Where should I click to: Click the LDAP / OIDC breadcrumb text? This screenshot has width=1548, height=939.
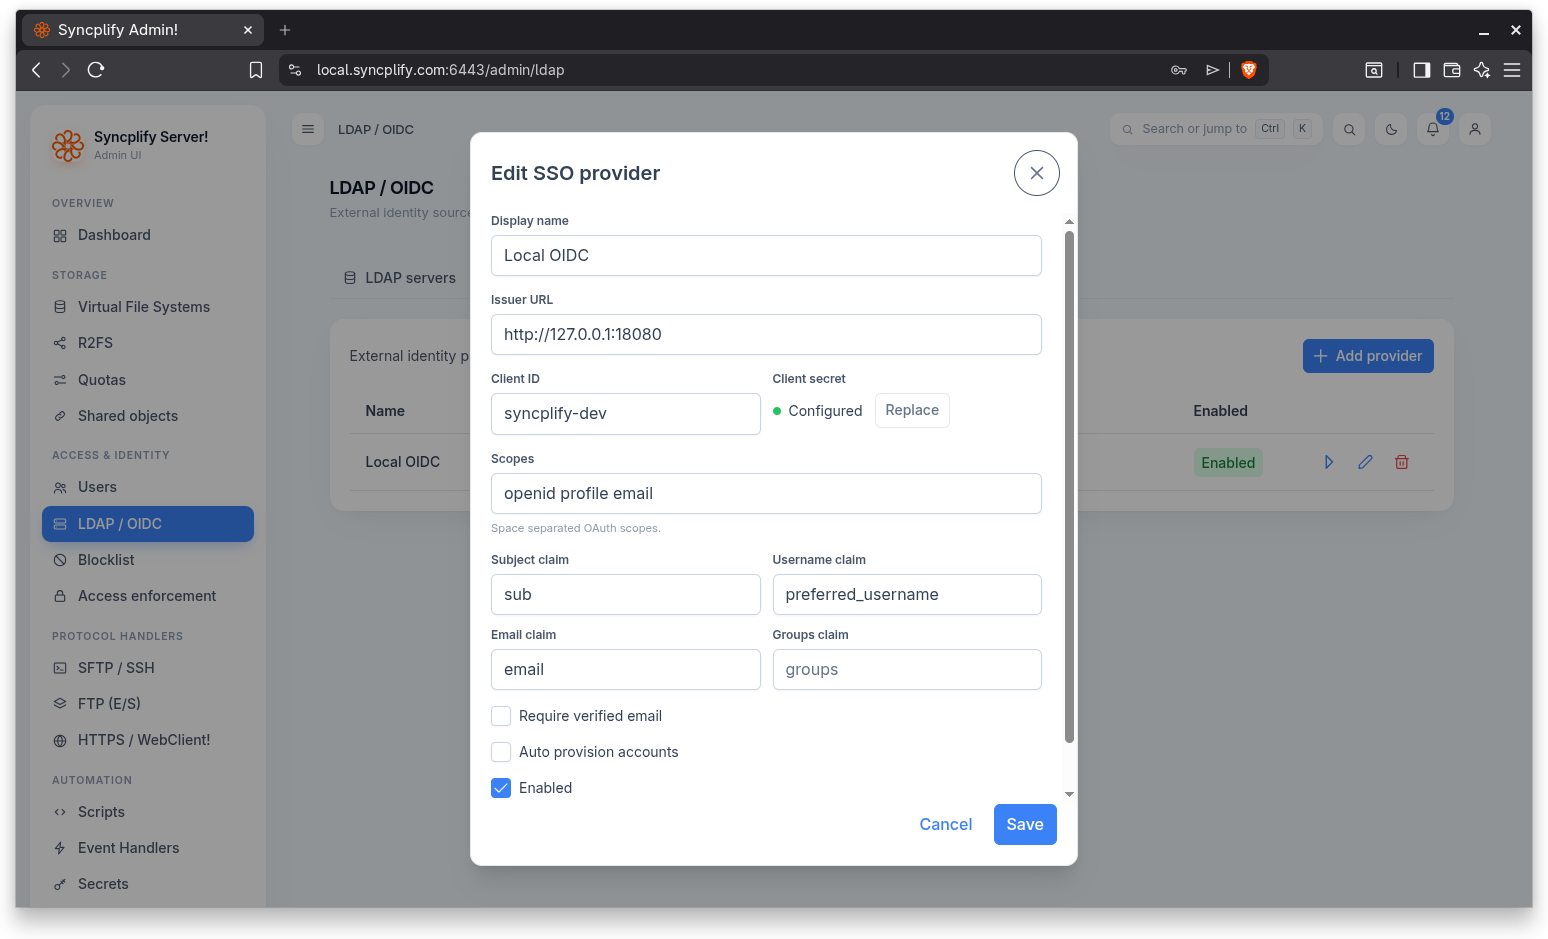pos(376,130)
